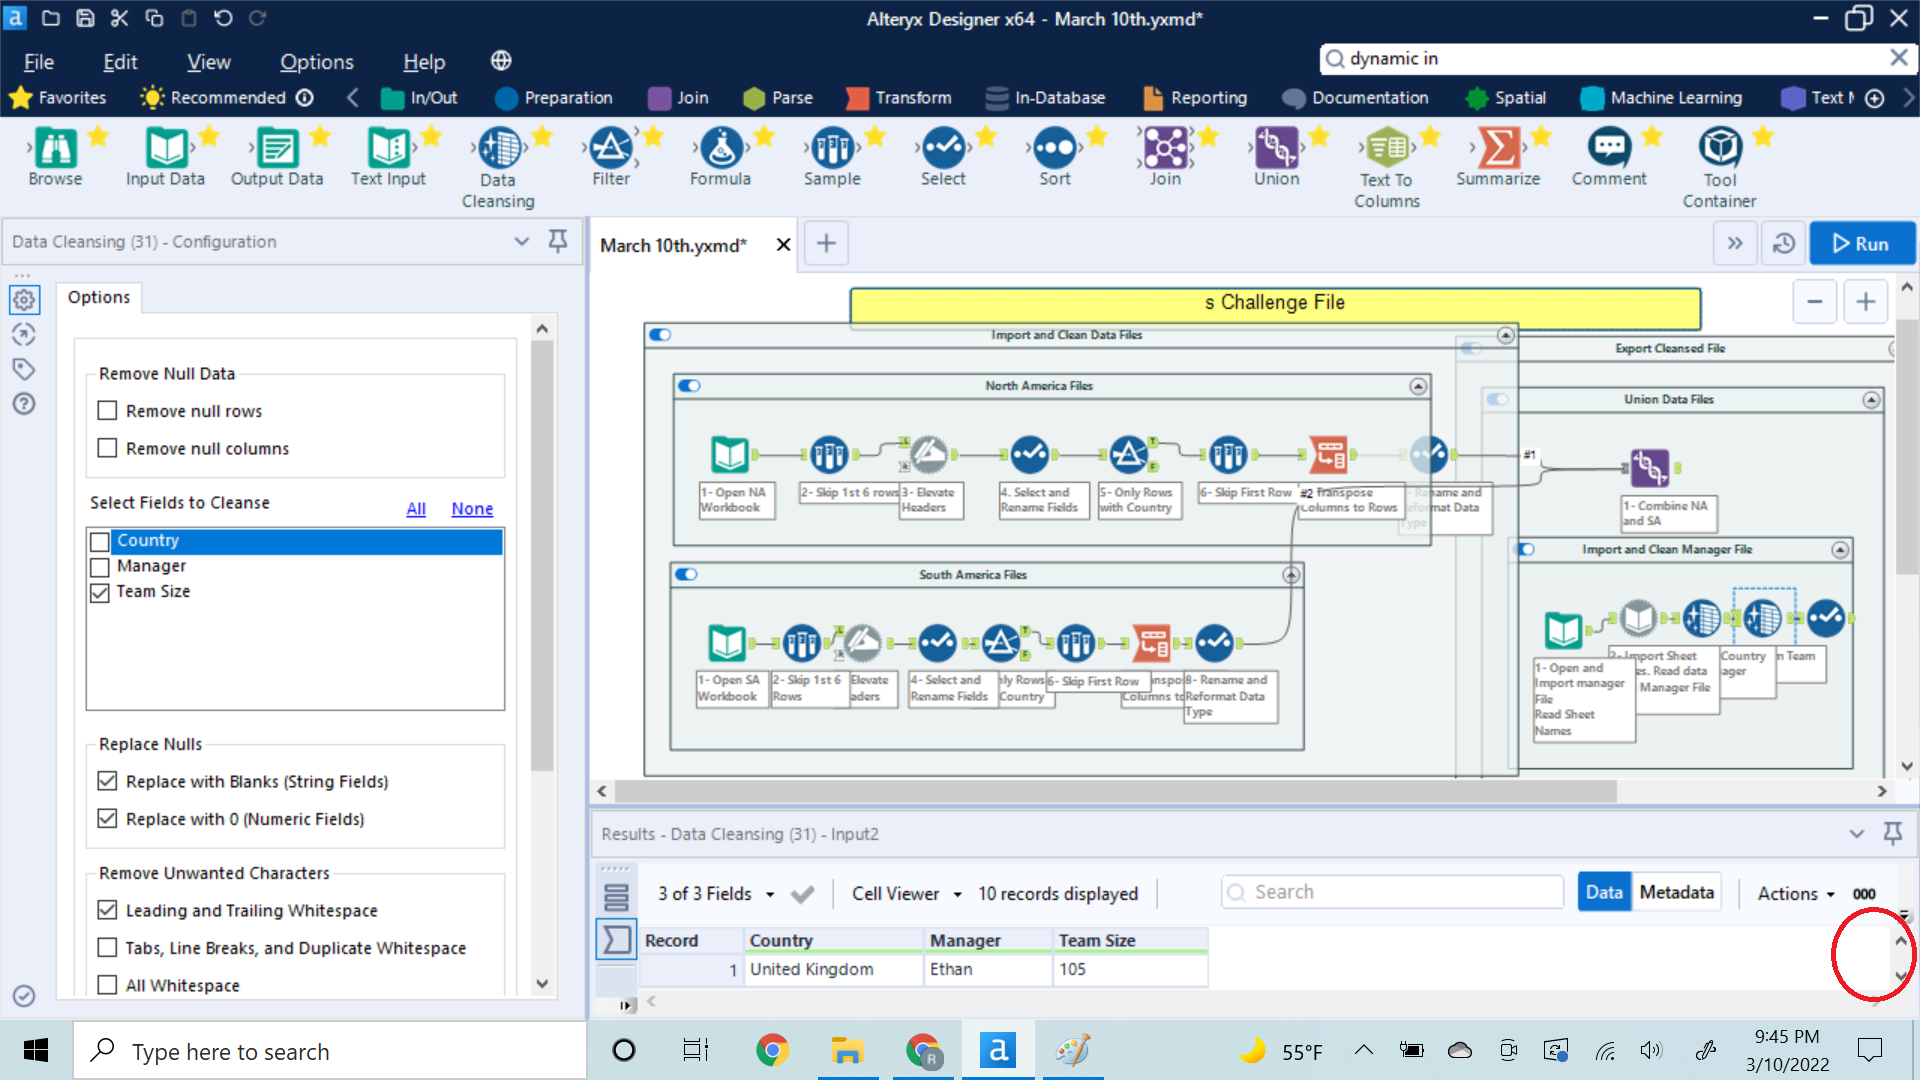The height and width of the screenshot is (1080, 1920).
Task: Collapse the North America Files container
Action: 1418,386
